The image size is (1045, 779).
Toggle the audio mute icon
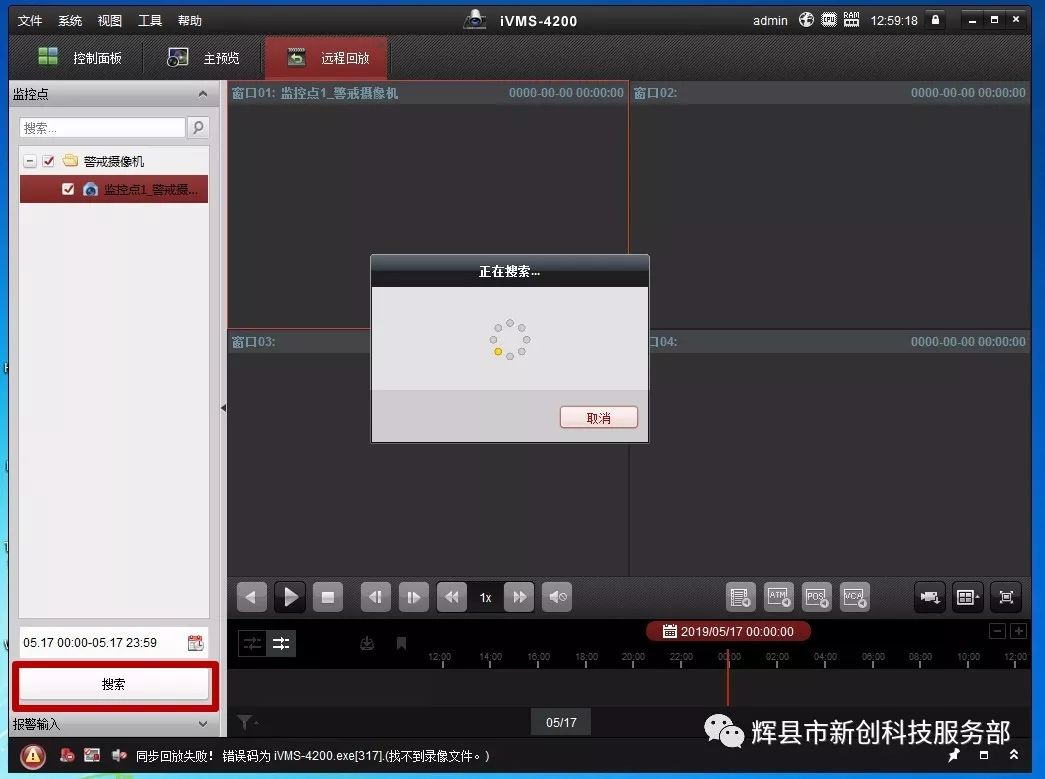click(x=558, y=597)
